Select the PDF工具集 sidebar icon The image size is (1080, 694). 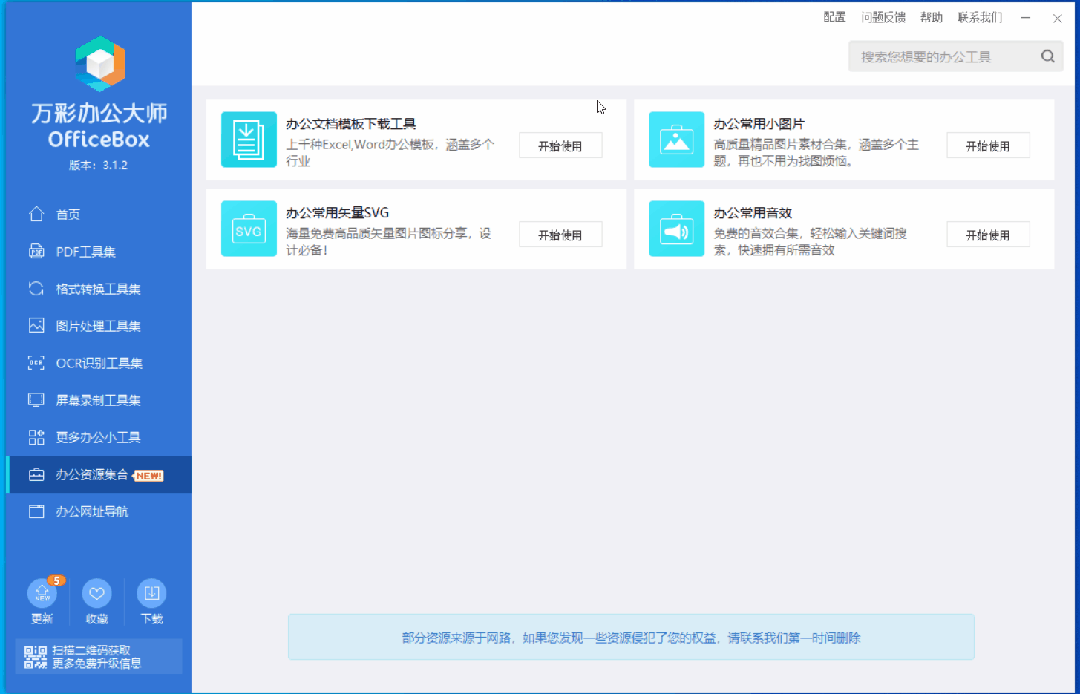pos(37,251)
